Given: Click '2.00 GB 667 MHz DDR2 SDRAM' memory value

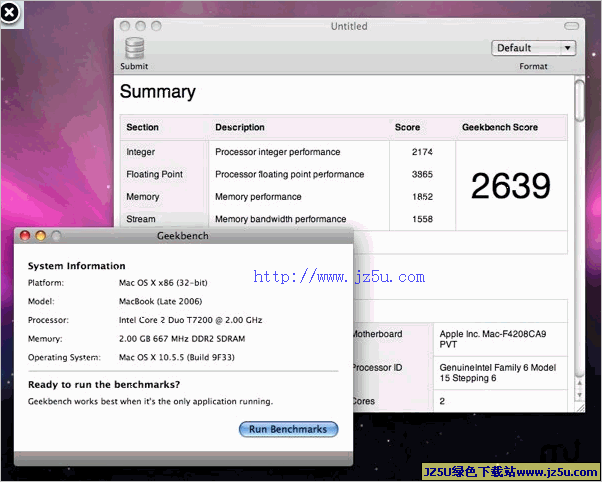Looking at the screenshot, I should point(182,339).
